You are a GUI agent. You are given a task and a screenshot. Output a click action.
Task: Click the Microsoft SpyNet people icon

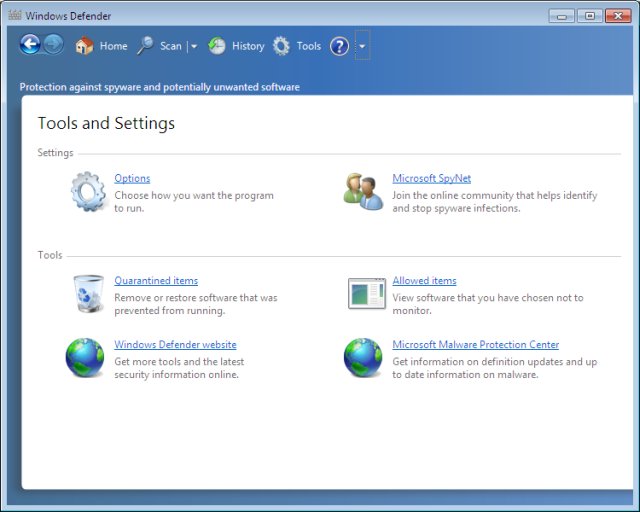364,191
